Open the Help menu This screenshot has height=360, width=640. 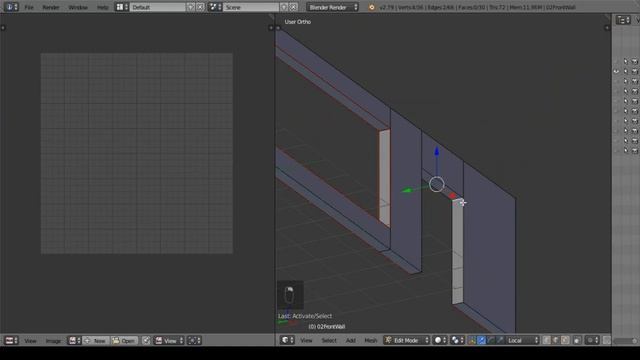(102, 7)
